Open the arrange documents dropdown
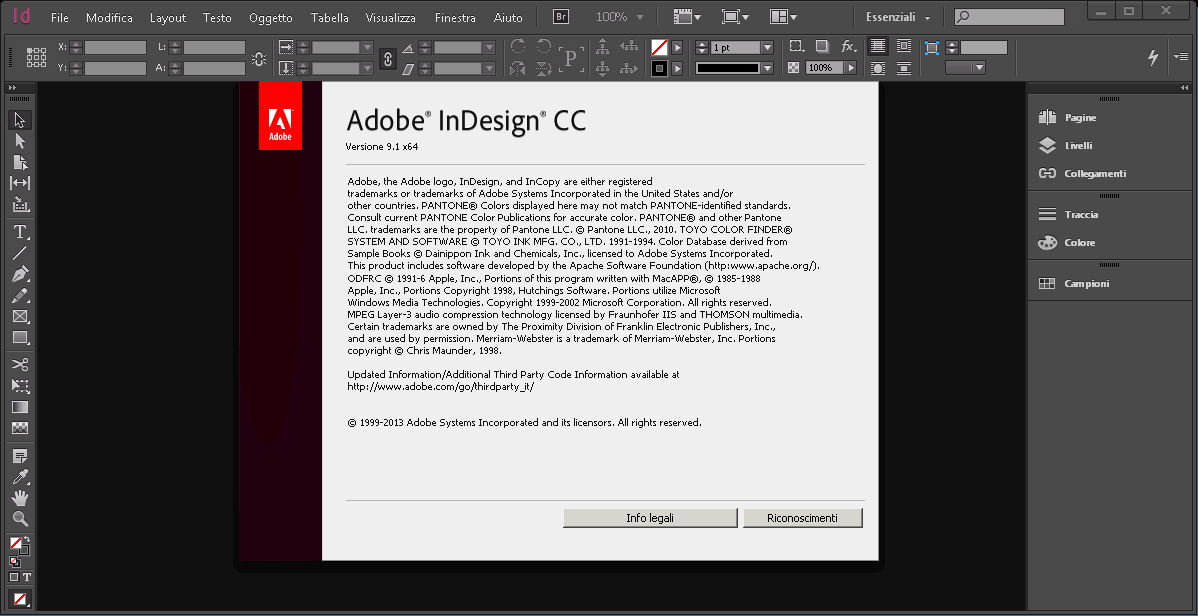The image size is (1198, 616). coord(783,17)
